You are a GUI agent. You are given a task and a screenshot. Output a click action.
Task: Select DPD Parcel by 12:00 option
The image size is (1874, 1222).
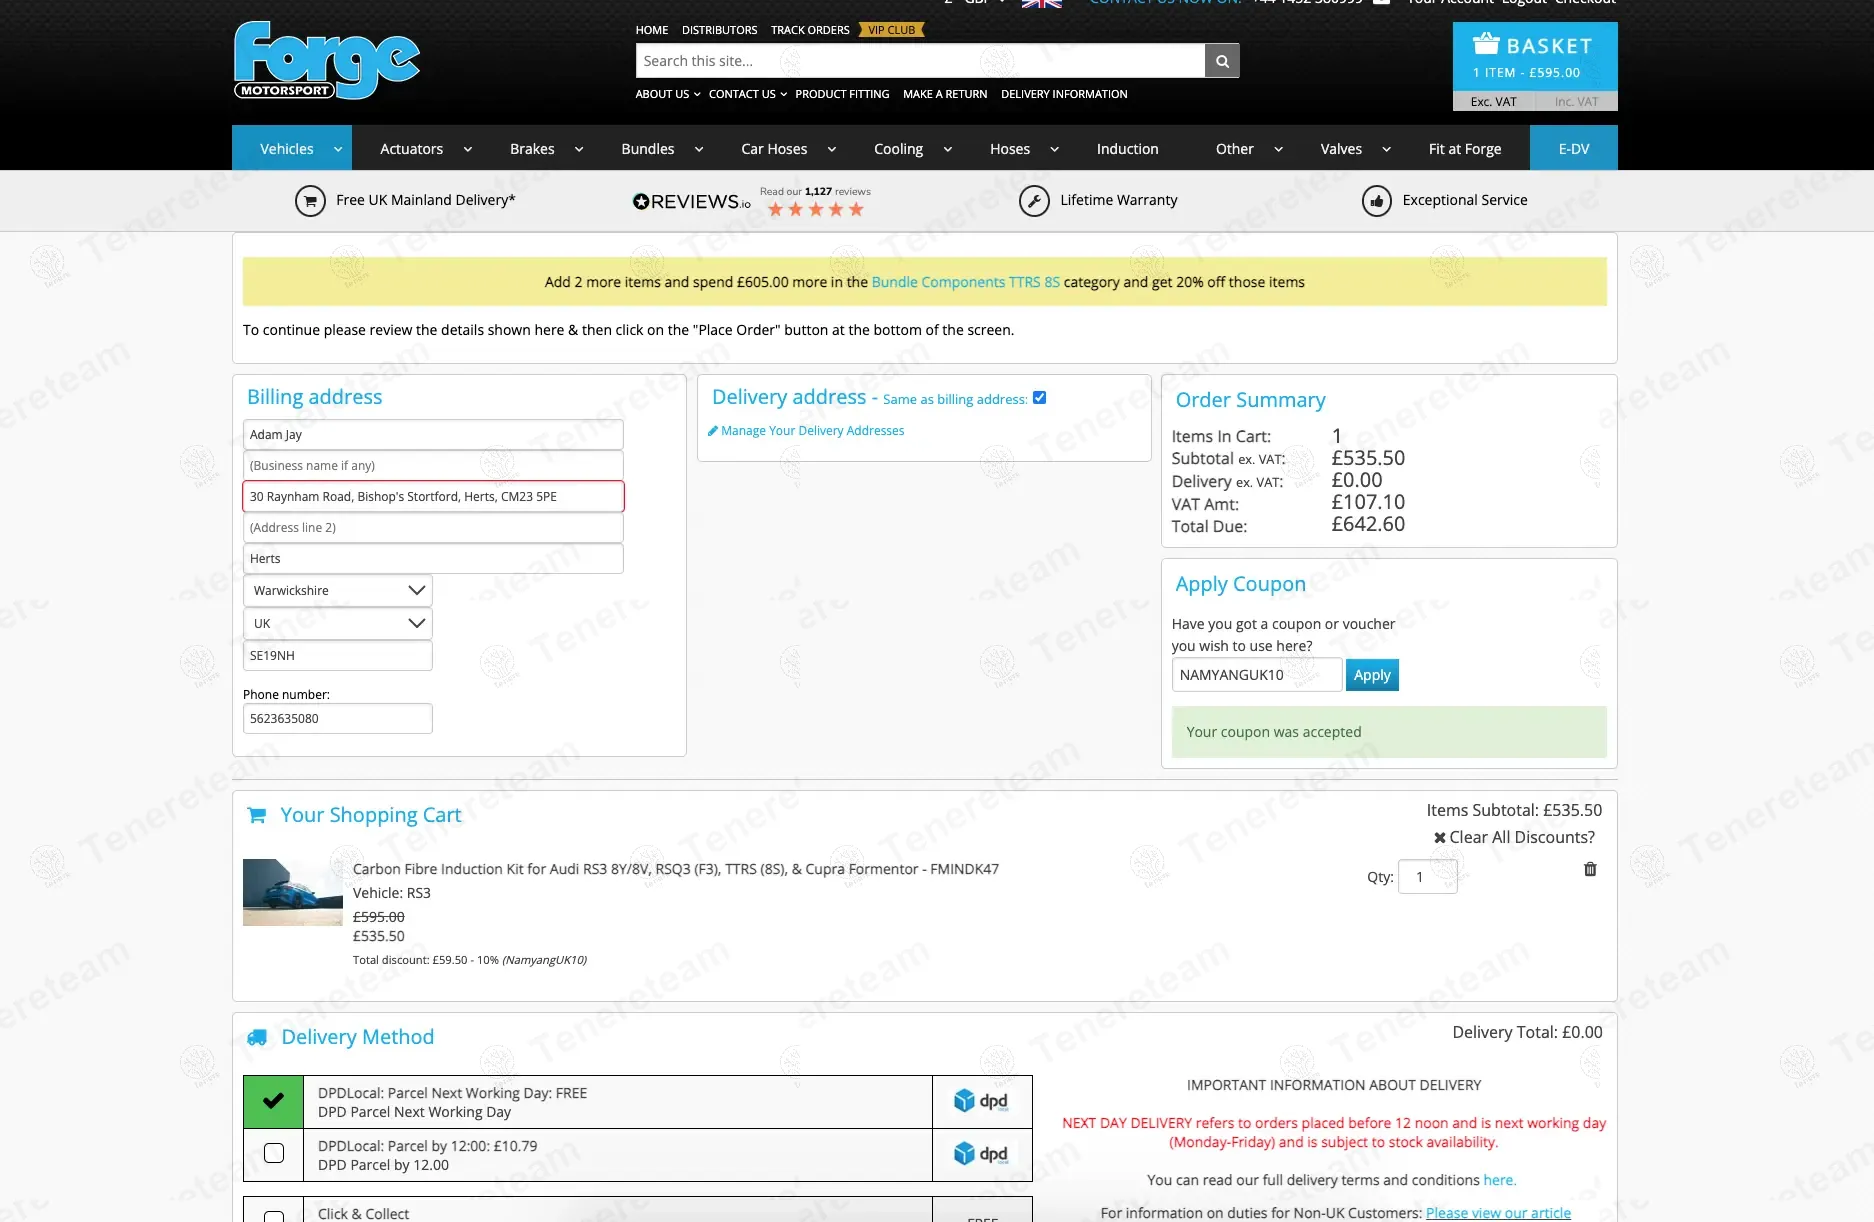coord(273,1154)
